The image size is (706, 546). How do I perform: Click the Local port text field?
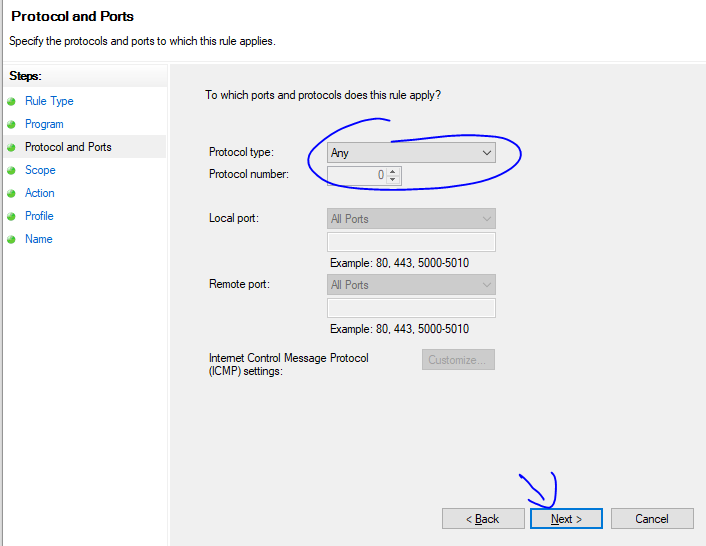pyautogui.click(x=411, y=242)
